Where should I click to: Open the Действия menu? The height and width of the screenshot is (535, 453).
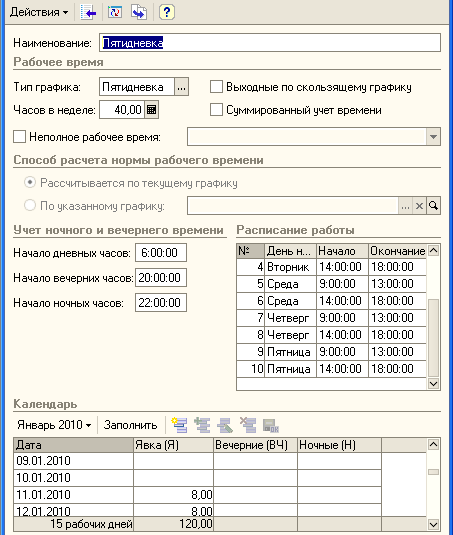(39, 12)
